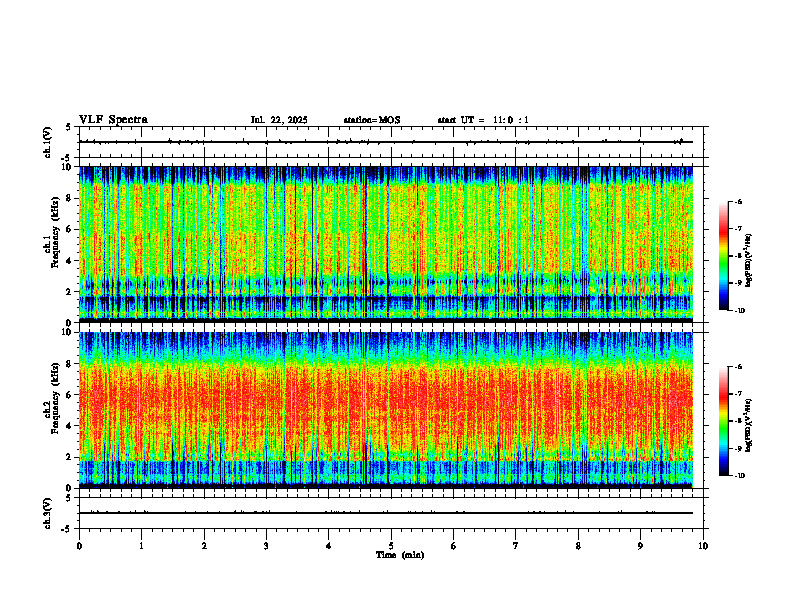792x612 pixels.
Task: Click time axis tick label "9"
Action: (640, 546)
